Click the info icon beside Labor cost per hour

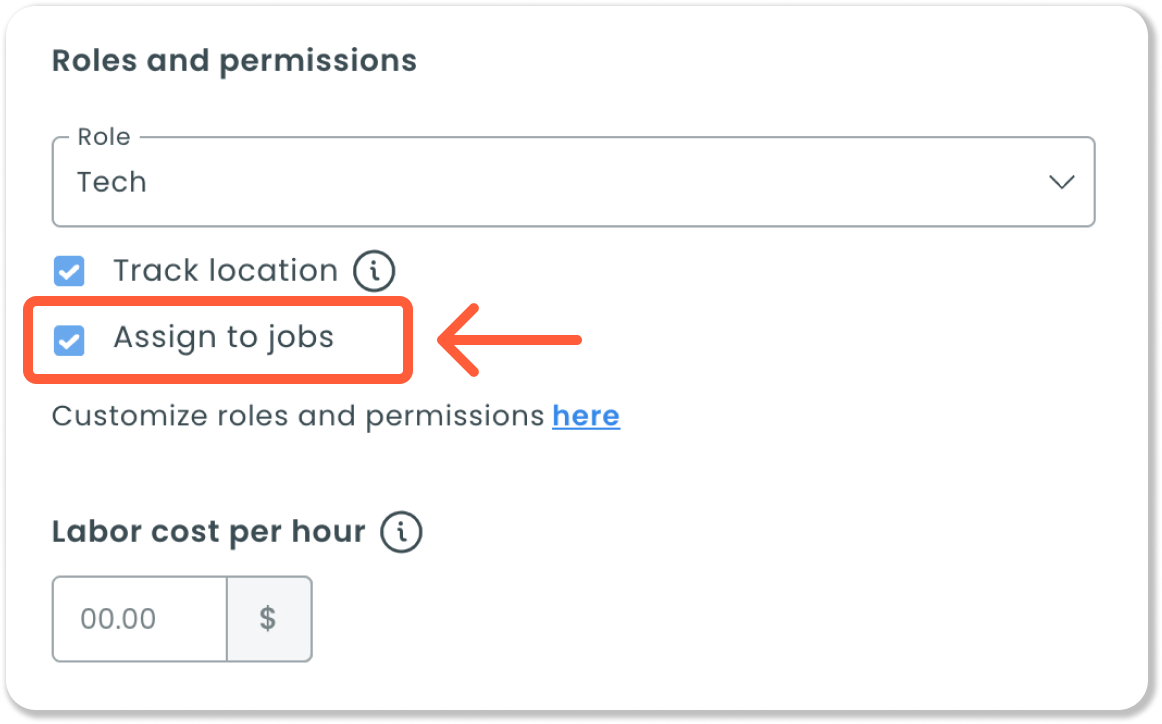pos(401,532)
